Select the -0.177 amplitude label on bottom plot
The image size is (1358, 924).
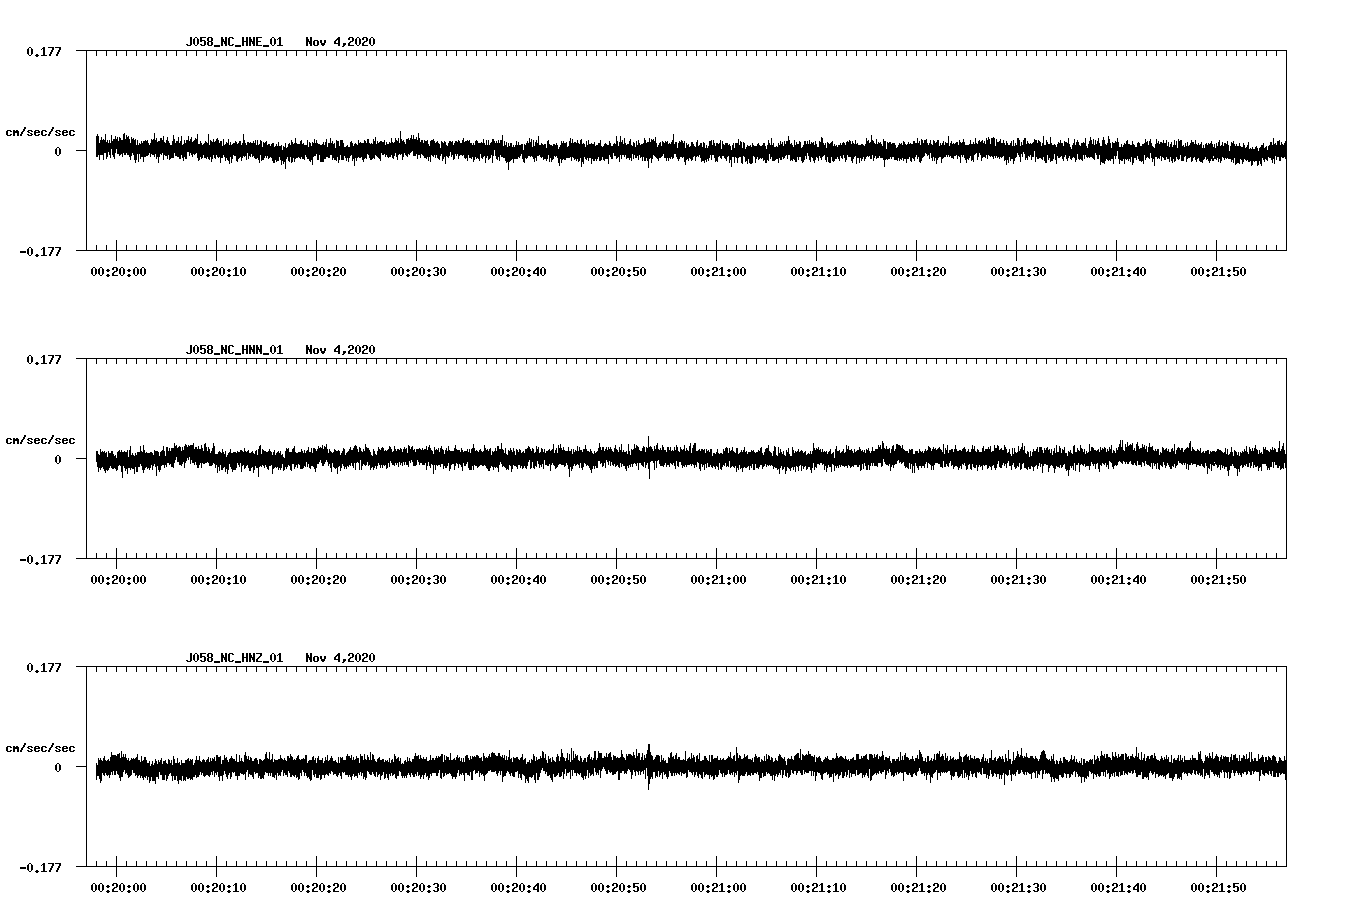point(40,869)
